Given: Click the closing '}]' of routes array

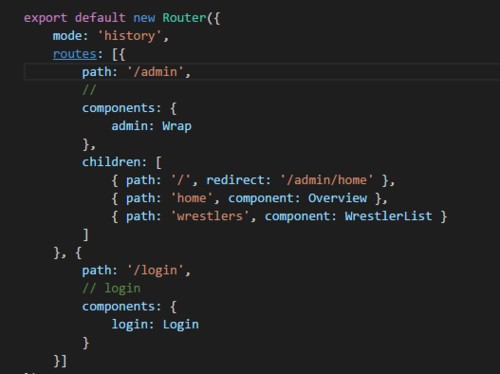Looking at the screenshot, I should pos(60,361).
